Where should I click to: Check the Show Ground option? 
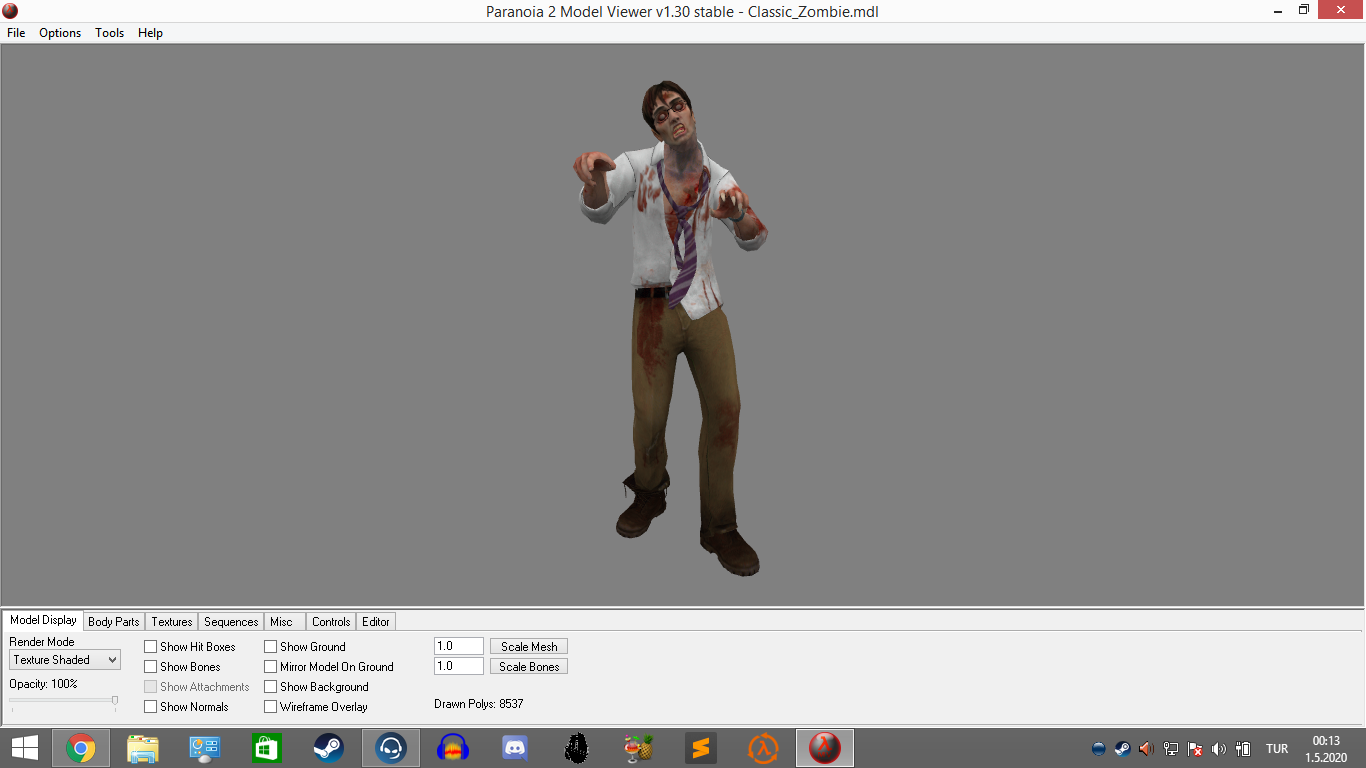[270, 647]
